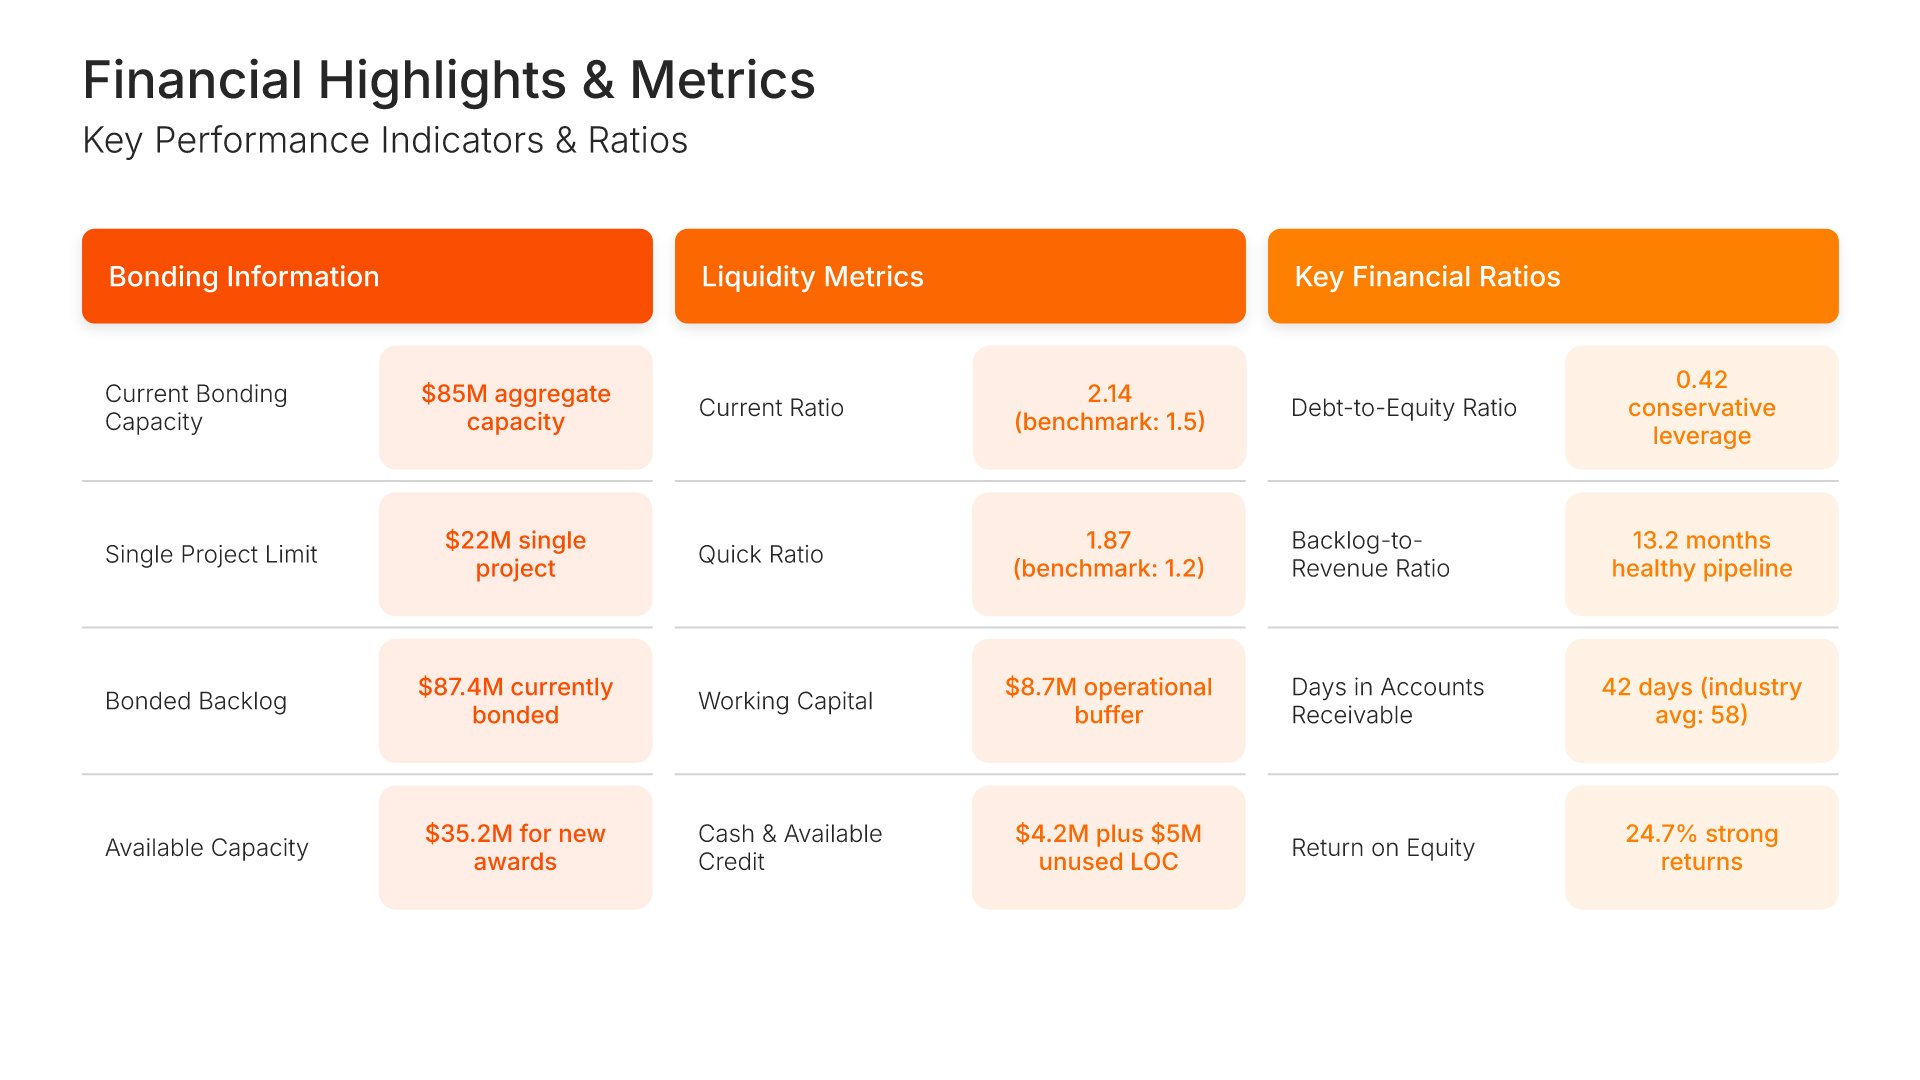
Task: Select the 24.7% strong returns box
Action: click(1701, 847)
